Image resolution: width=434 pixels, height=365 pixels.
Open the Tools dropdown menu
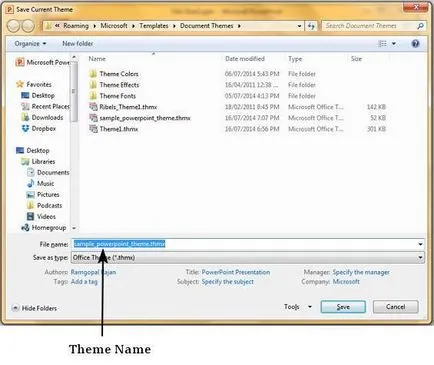(x=298, y=307)
